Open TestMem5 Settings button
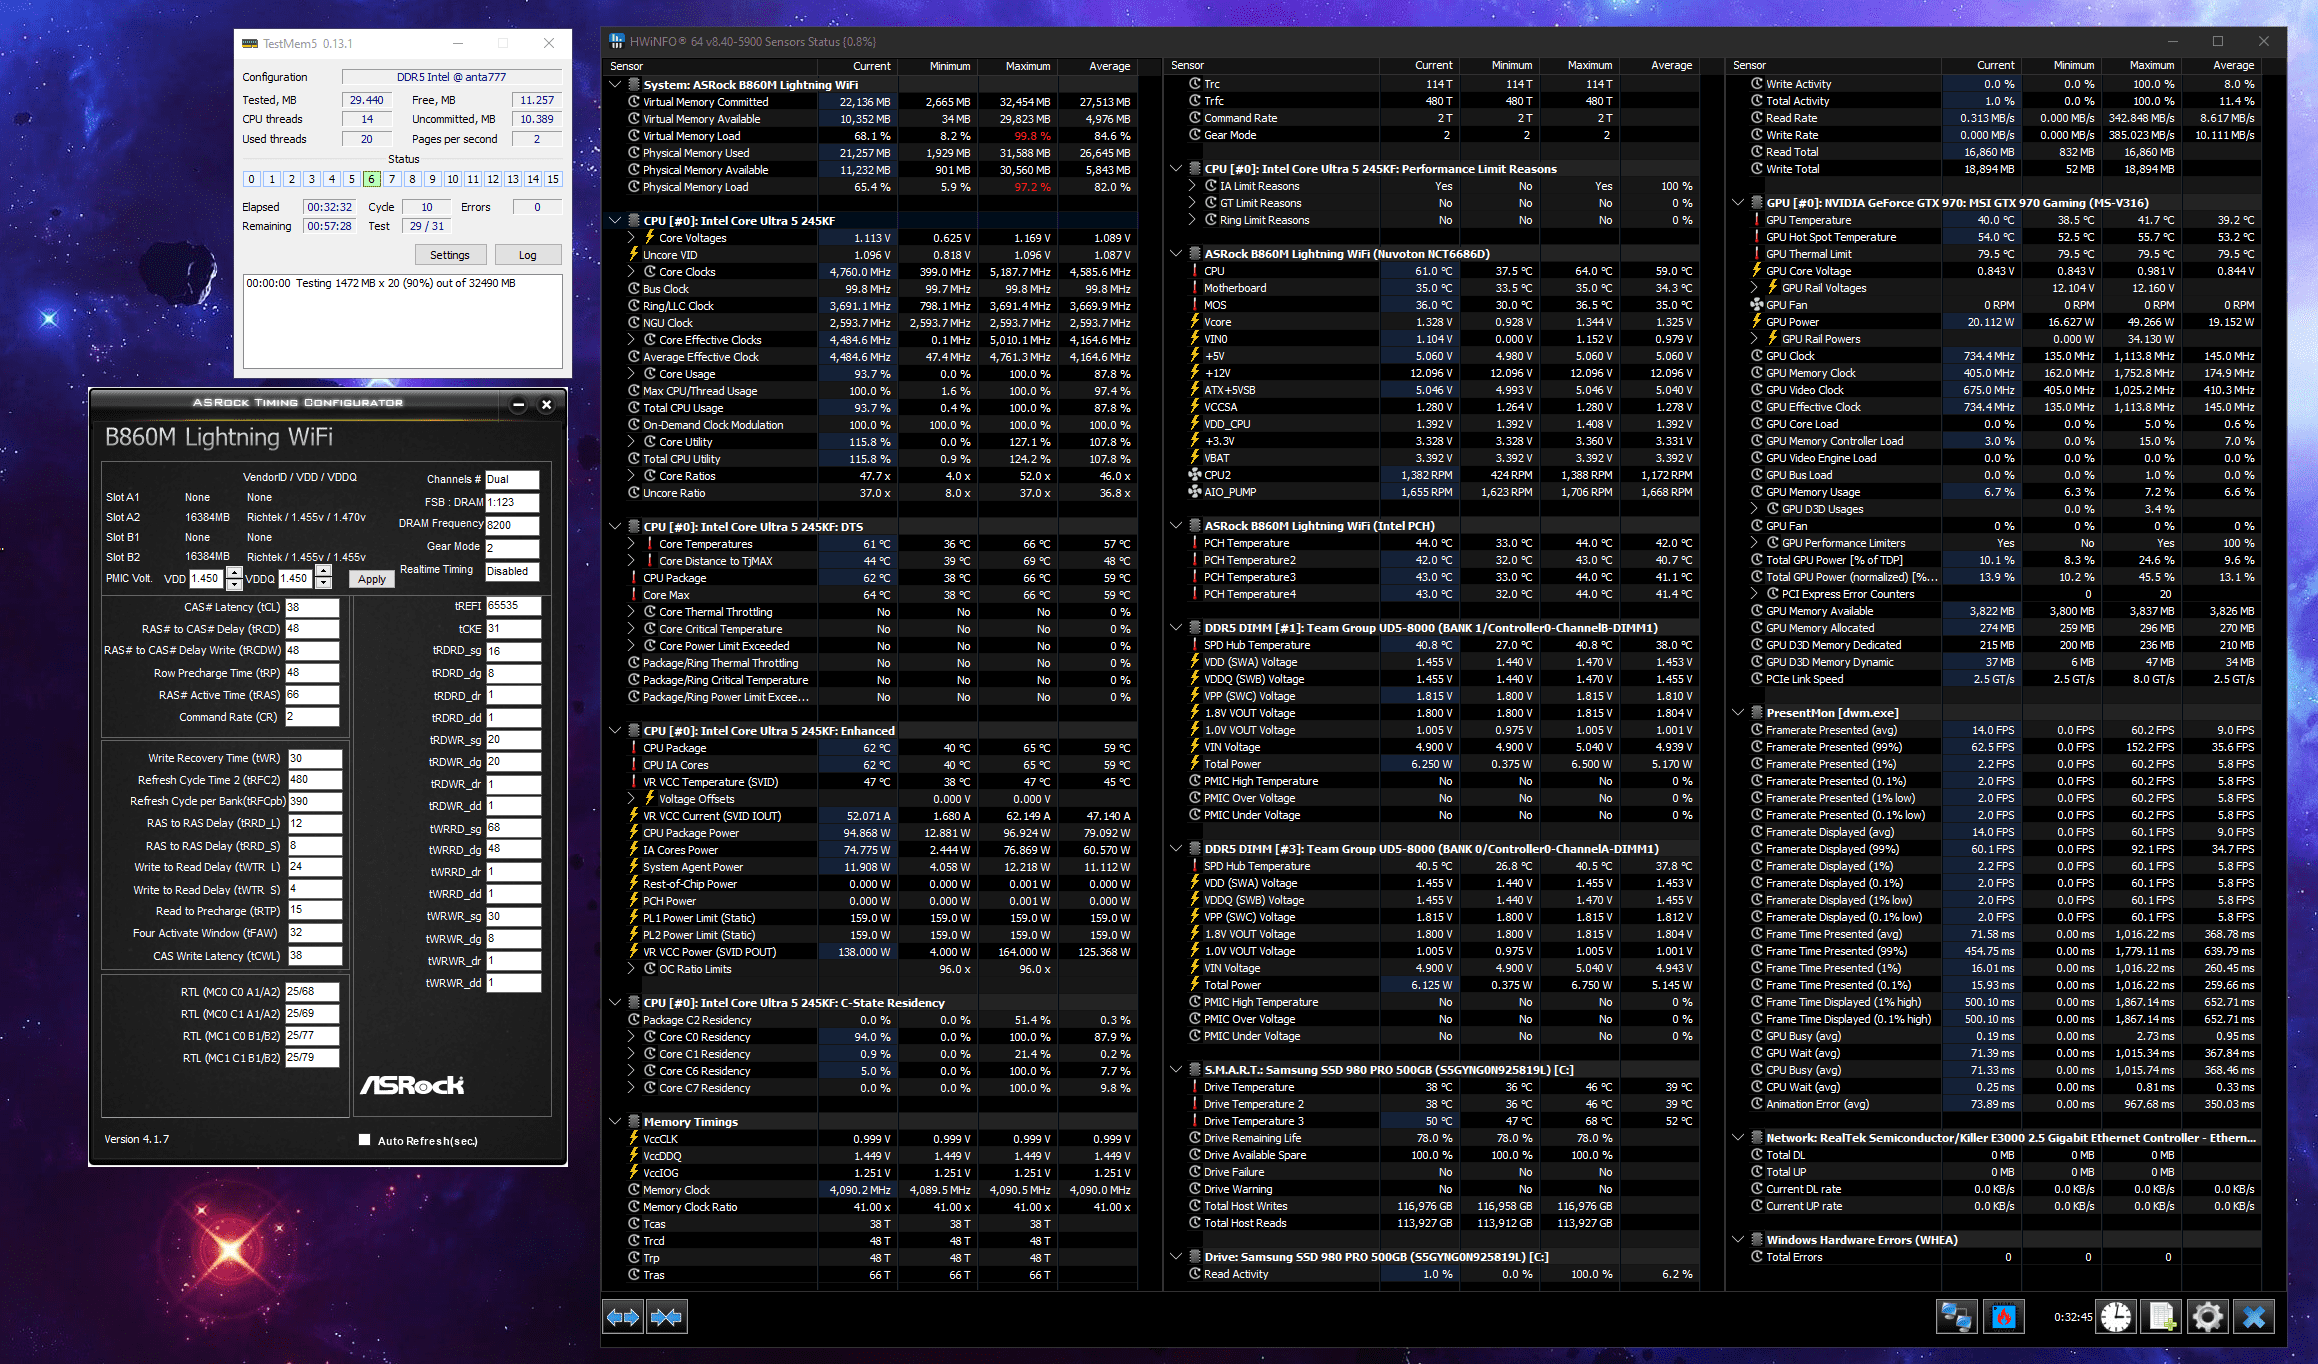2318x1364 pixels. 449,255
